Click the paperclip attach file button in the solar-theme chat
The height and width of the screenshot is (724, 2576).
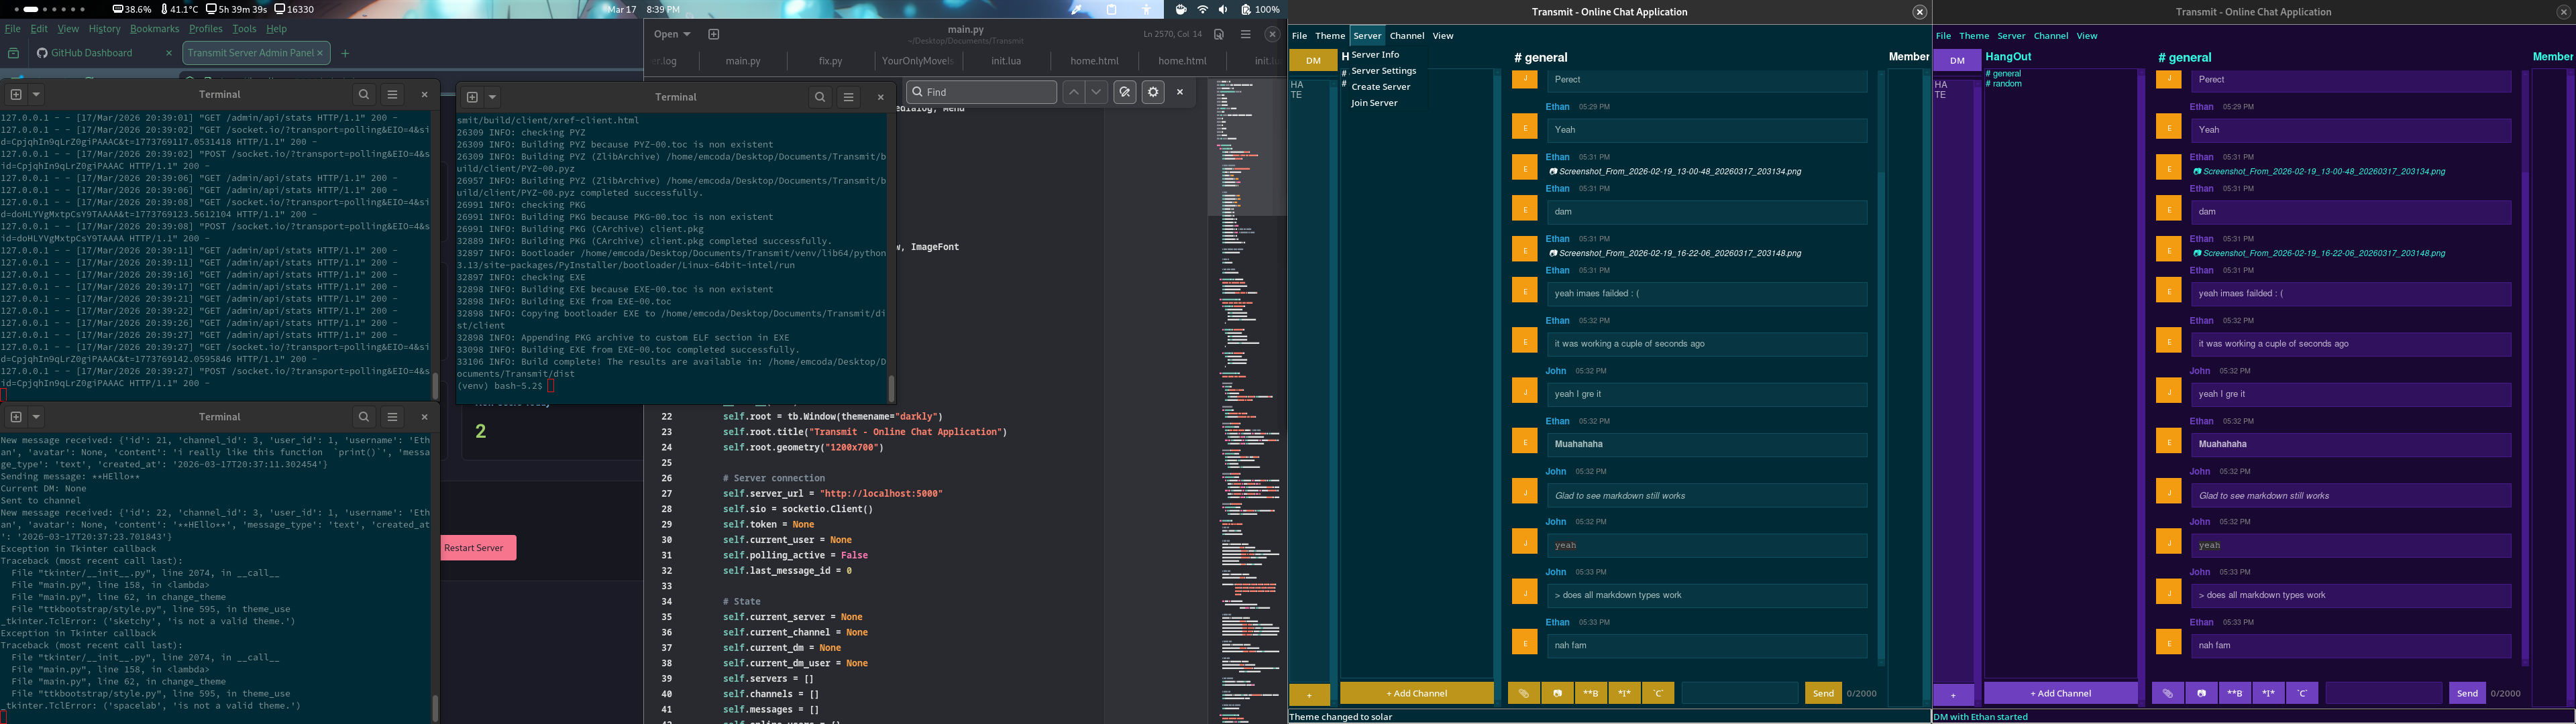(1523, 693)
